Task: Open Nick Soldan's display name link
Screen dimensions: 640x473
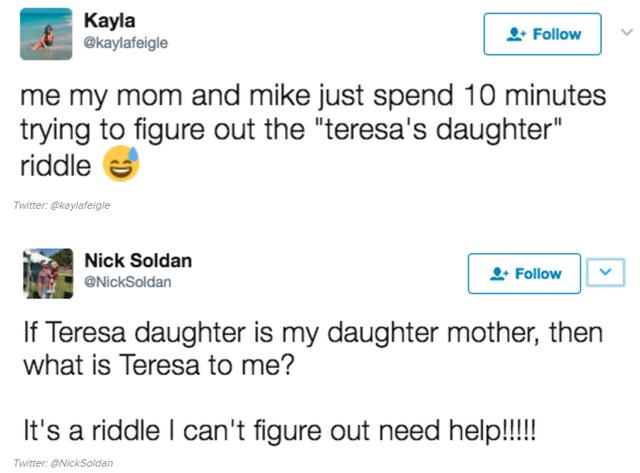Action: click(138, 261)
